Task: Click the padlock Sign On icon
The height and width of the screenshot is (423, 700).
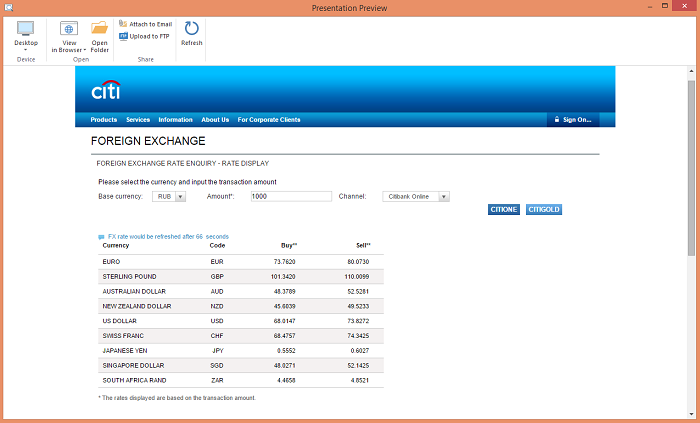Action: coord(557,120)
